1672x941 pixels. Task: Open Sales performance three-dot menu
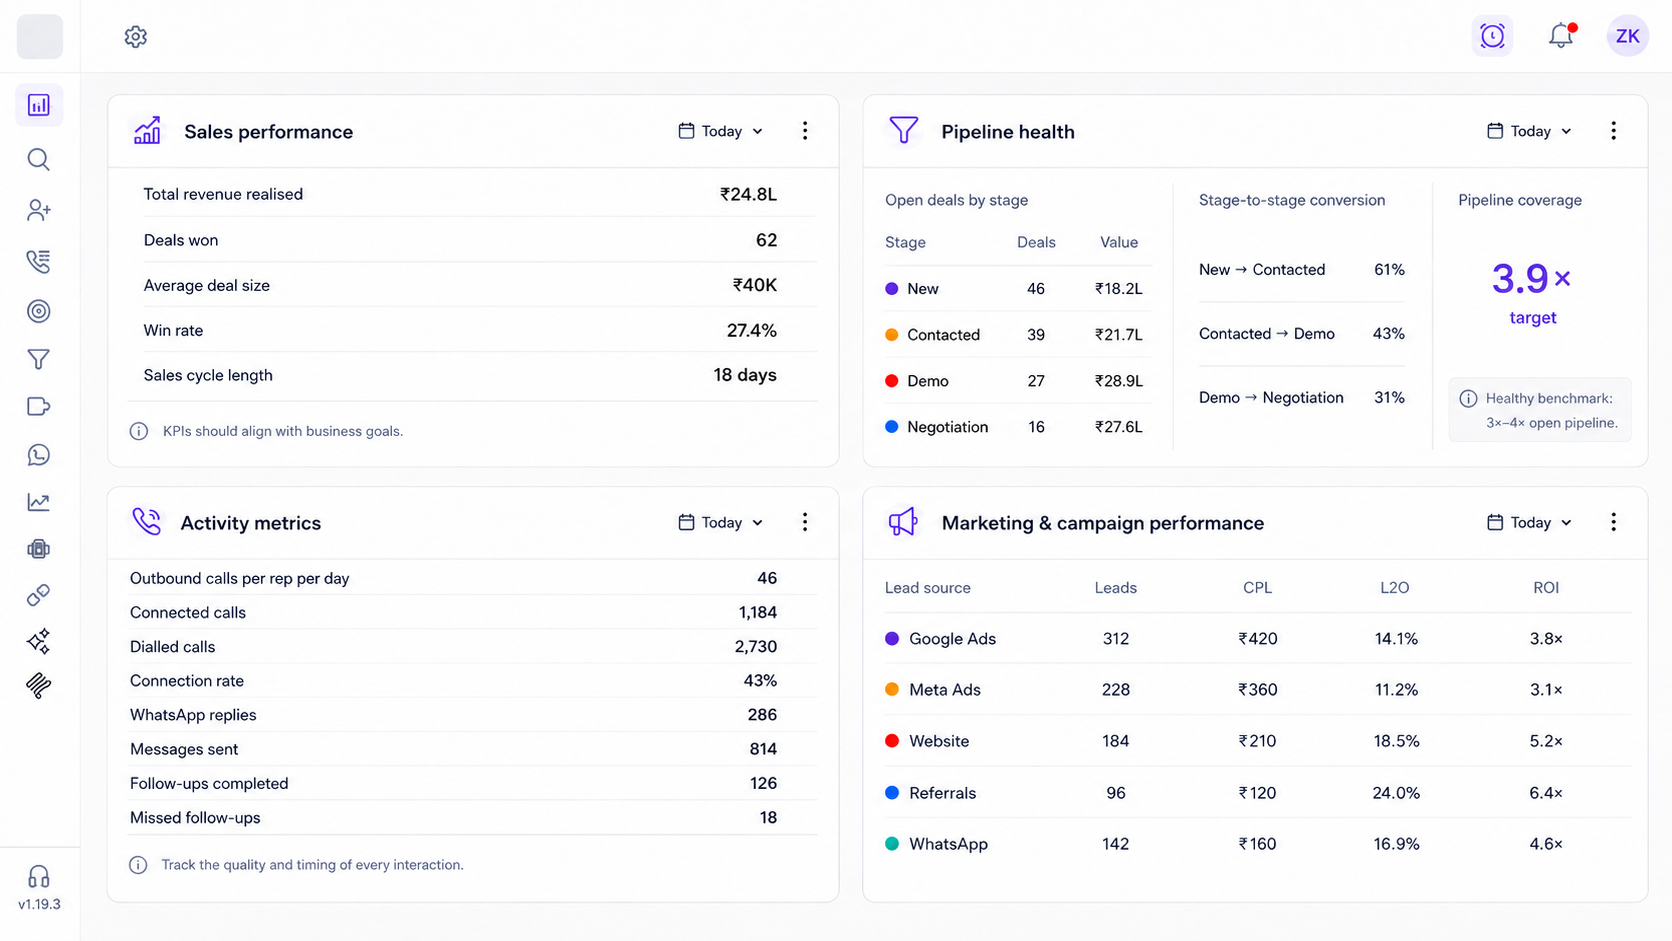coord(805,131)
